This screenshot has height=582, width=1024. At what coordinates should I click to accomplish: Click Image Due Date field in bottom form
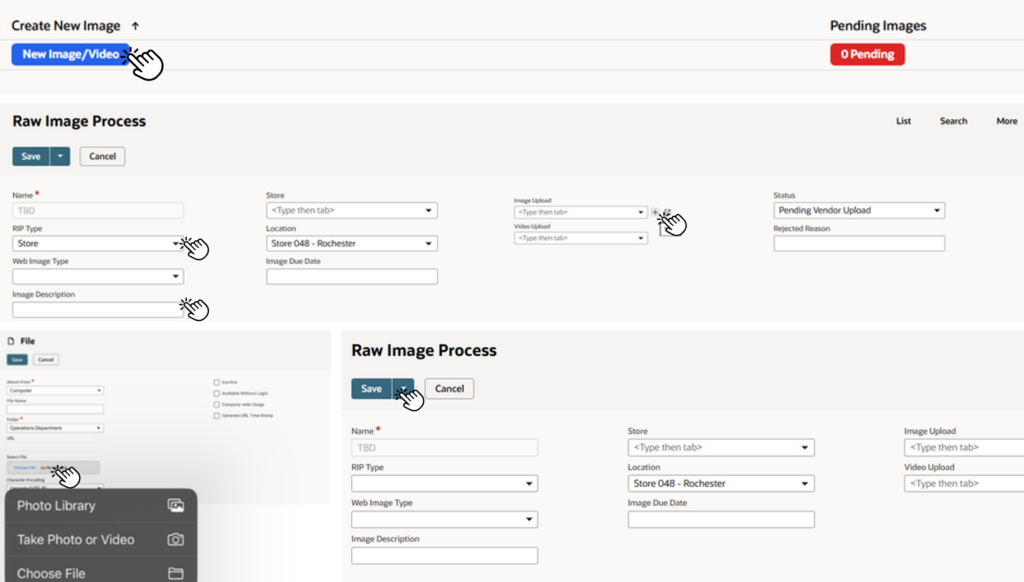(721, 519)
